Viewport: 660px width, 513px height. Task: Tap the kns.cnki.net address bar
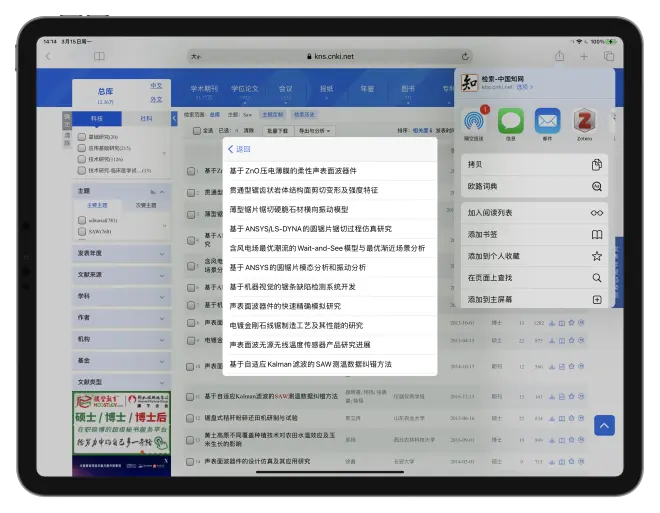pyautogui.click(x=330, y=56)
